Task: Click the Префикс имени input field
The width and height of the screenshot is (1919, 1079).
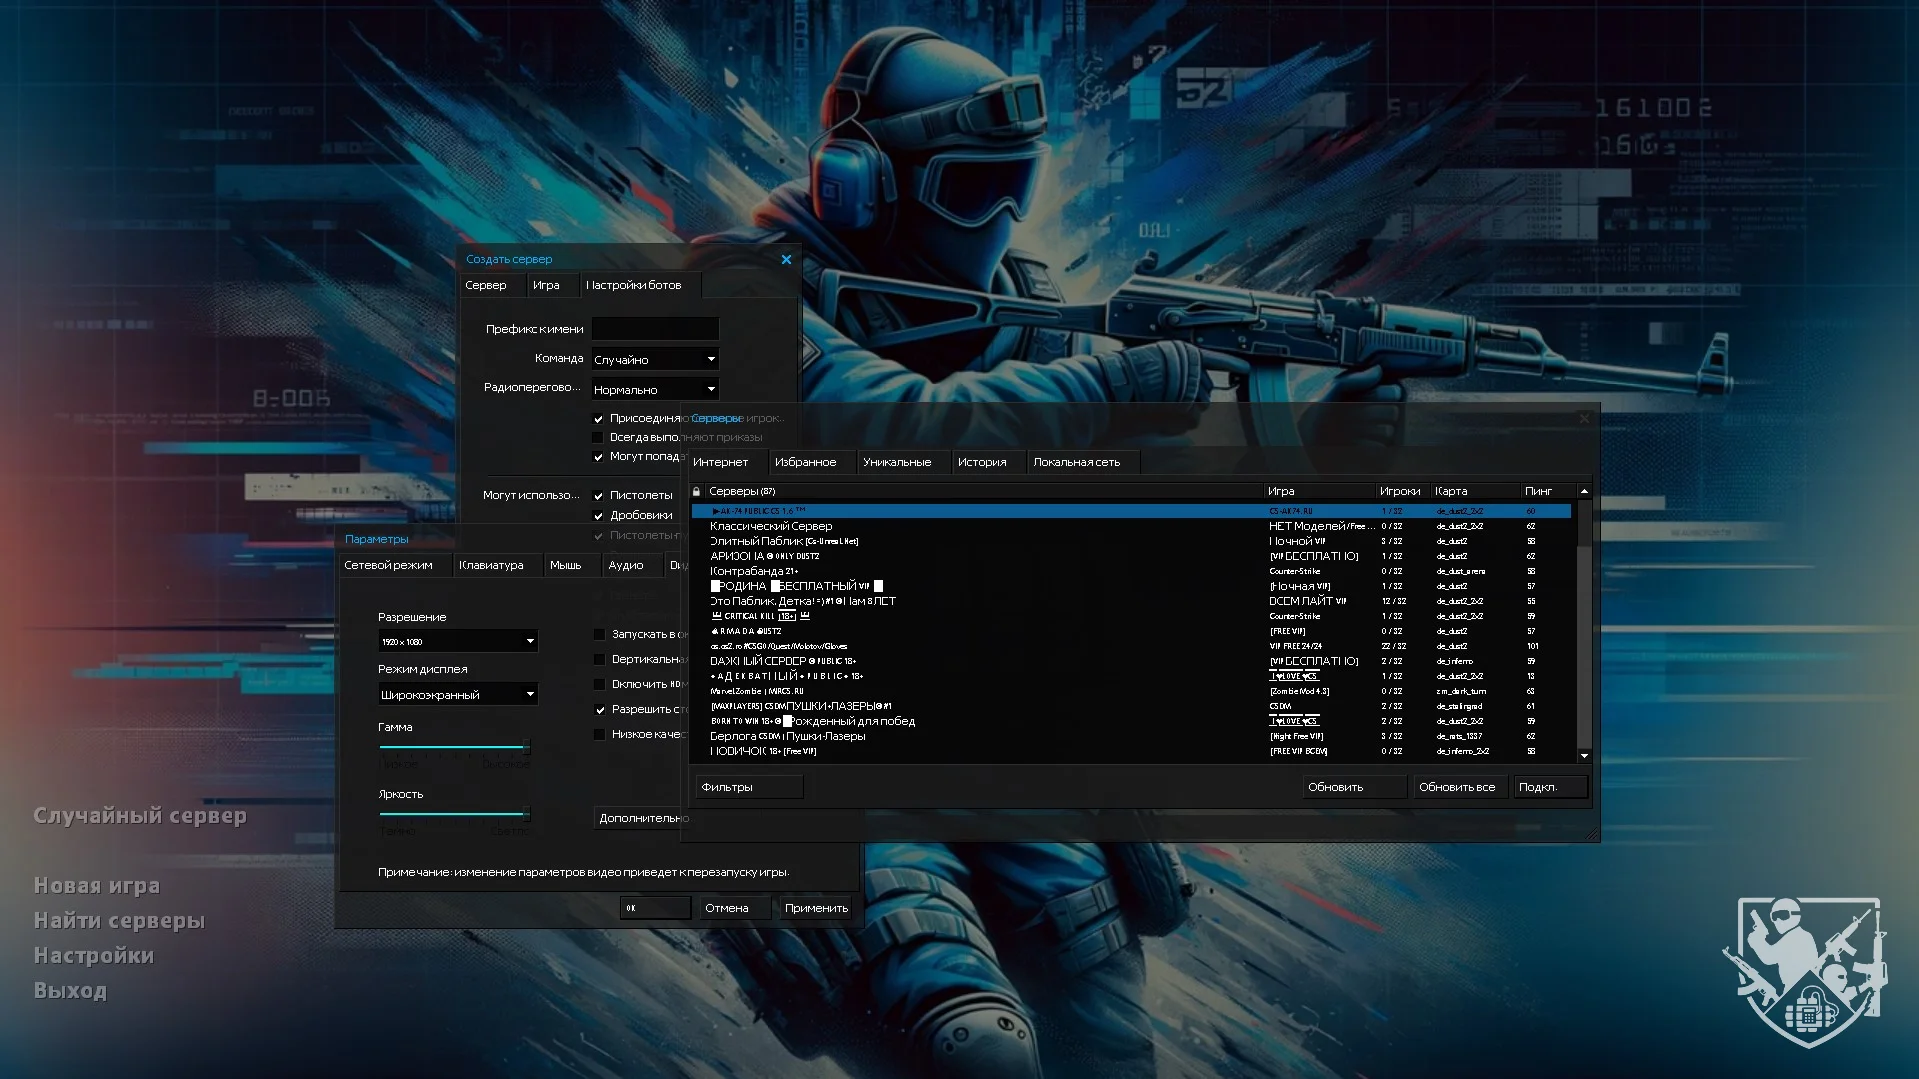Action: pos(655,329)
